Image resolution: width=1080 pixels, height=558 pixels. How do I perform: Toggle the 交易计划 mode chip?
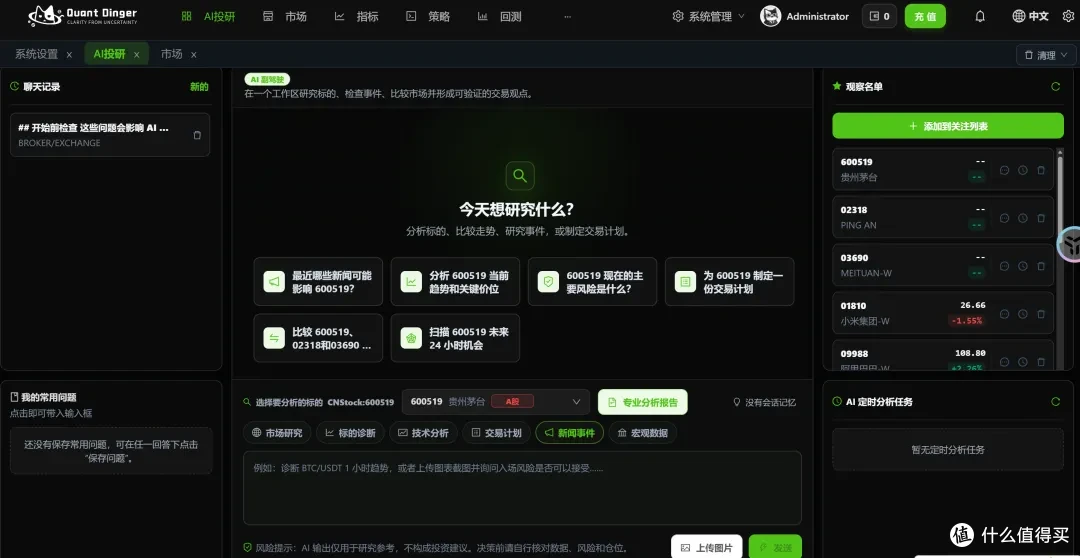(x=497, y=433)
